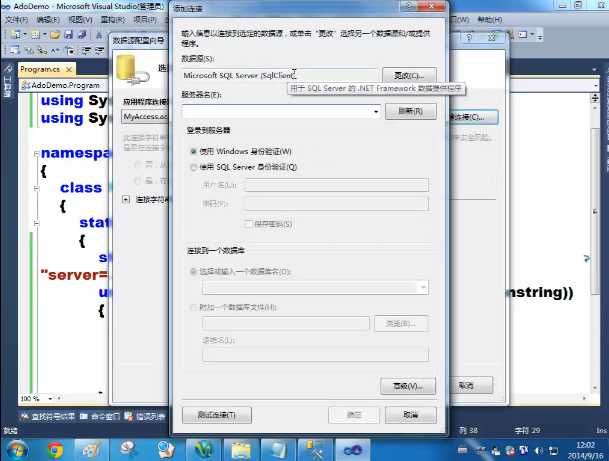Select the choose or enter database name radio
The width and height of the screenshot is (609, 461).
193,271
